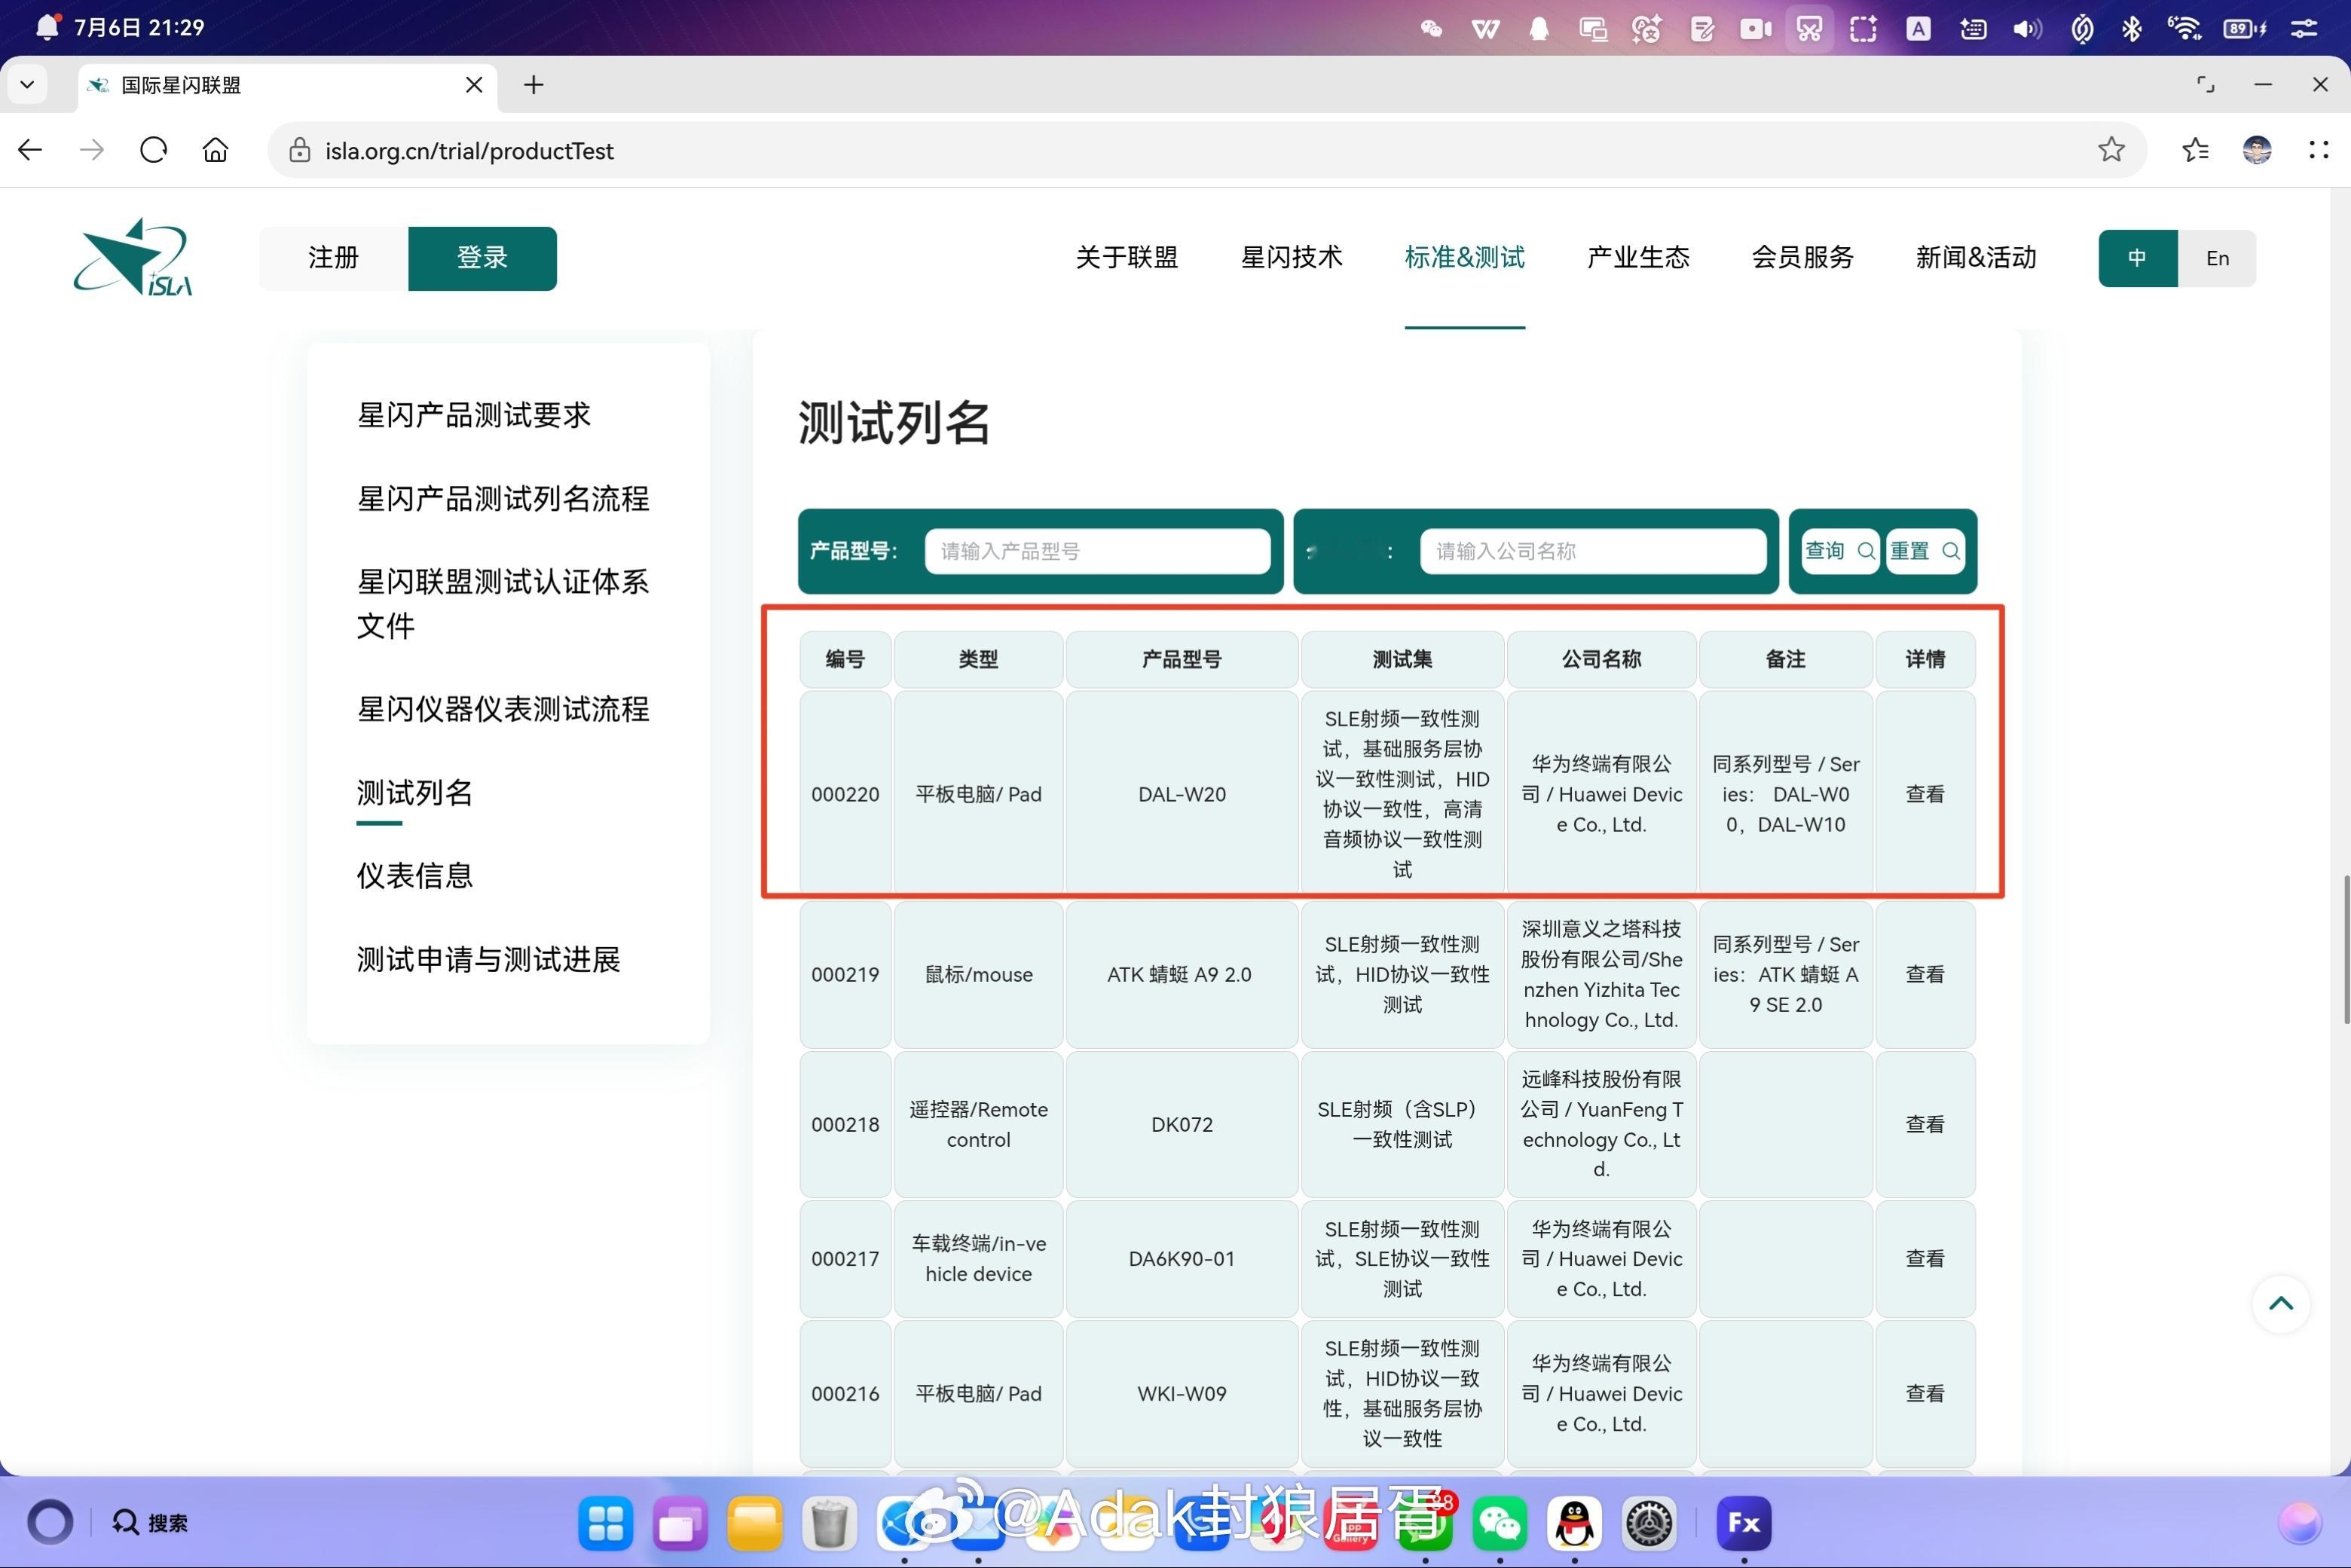Open the control center sliders icon
Image resolution: width=2351 pixels, height=1568 pixels.
2304,29
